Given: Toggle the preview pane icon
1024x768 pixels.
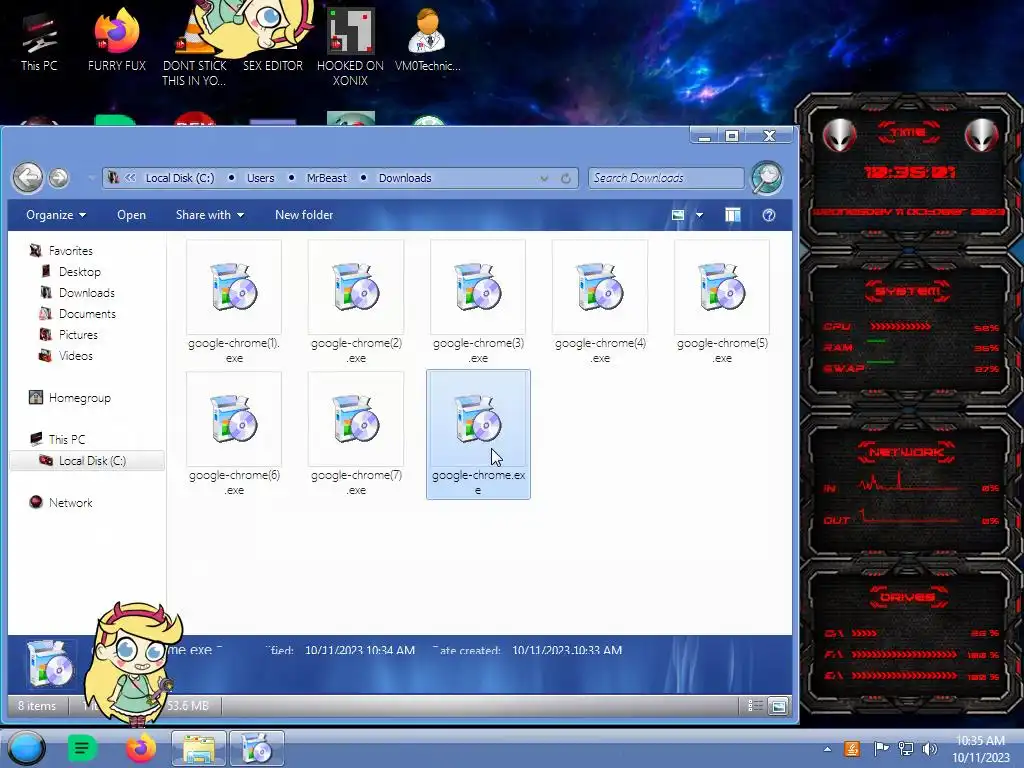Looking at the screenshot, I should [x=732, y=215].
